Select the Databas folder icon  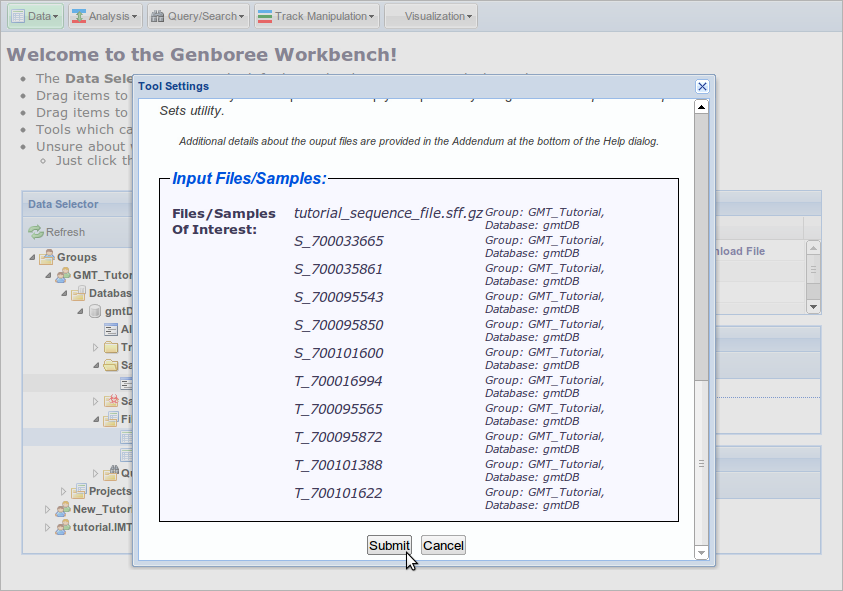click(x=79, y=293)
